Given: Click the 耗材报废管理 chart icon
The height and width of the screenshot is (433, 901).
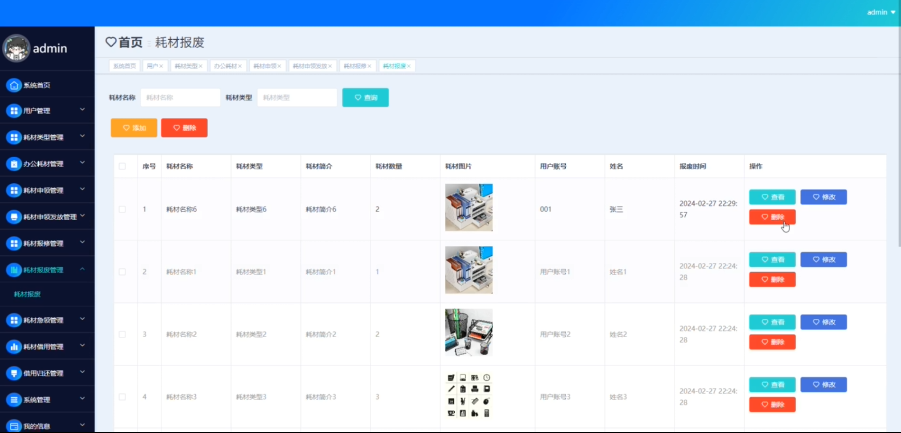Looking at the screenshot, I should tap(14, 269).
